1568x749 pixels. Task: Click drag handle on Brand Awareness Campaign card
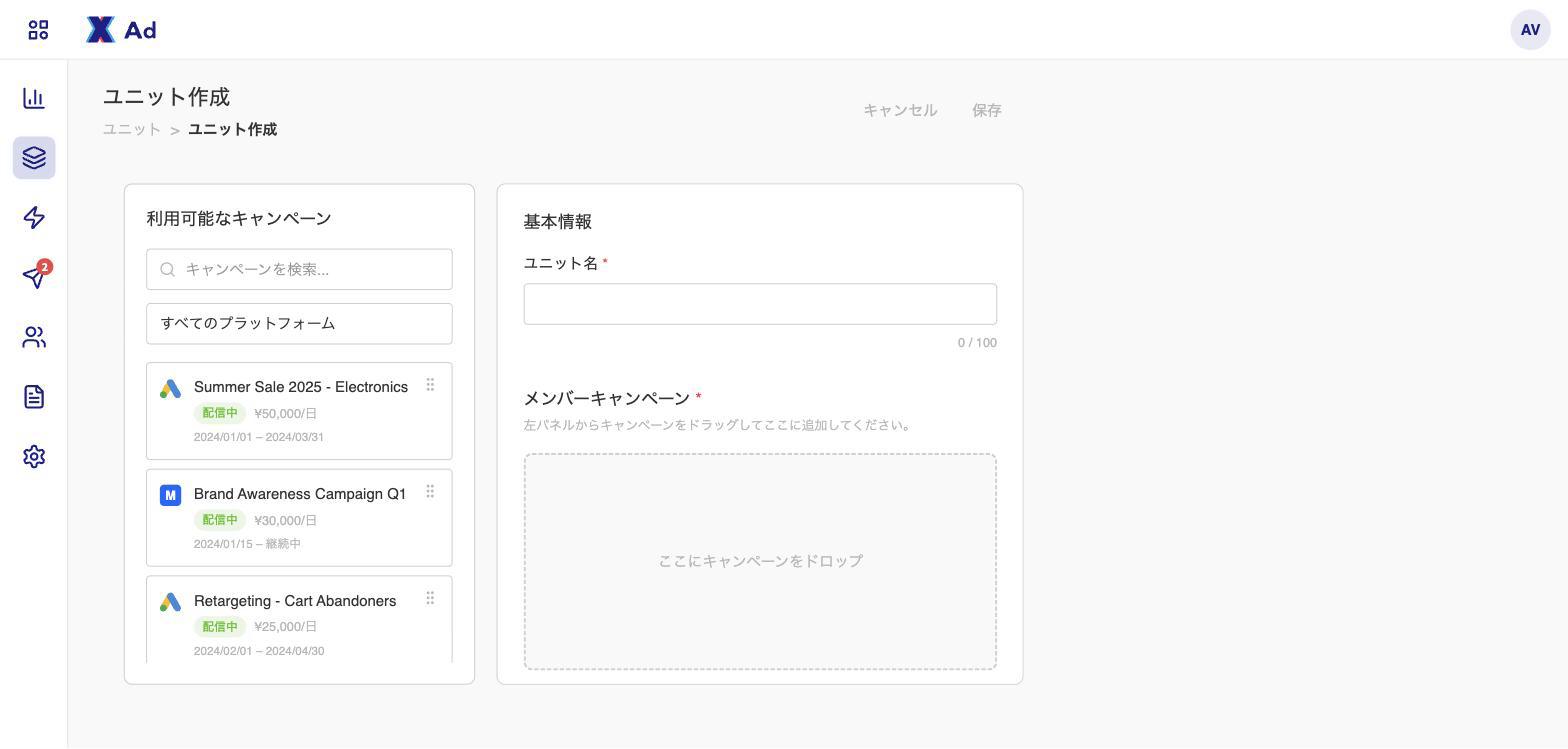point(430,492)
